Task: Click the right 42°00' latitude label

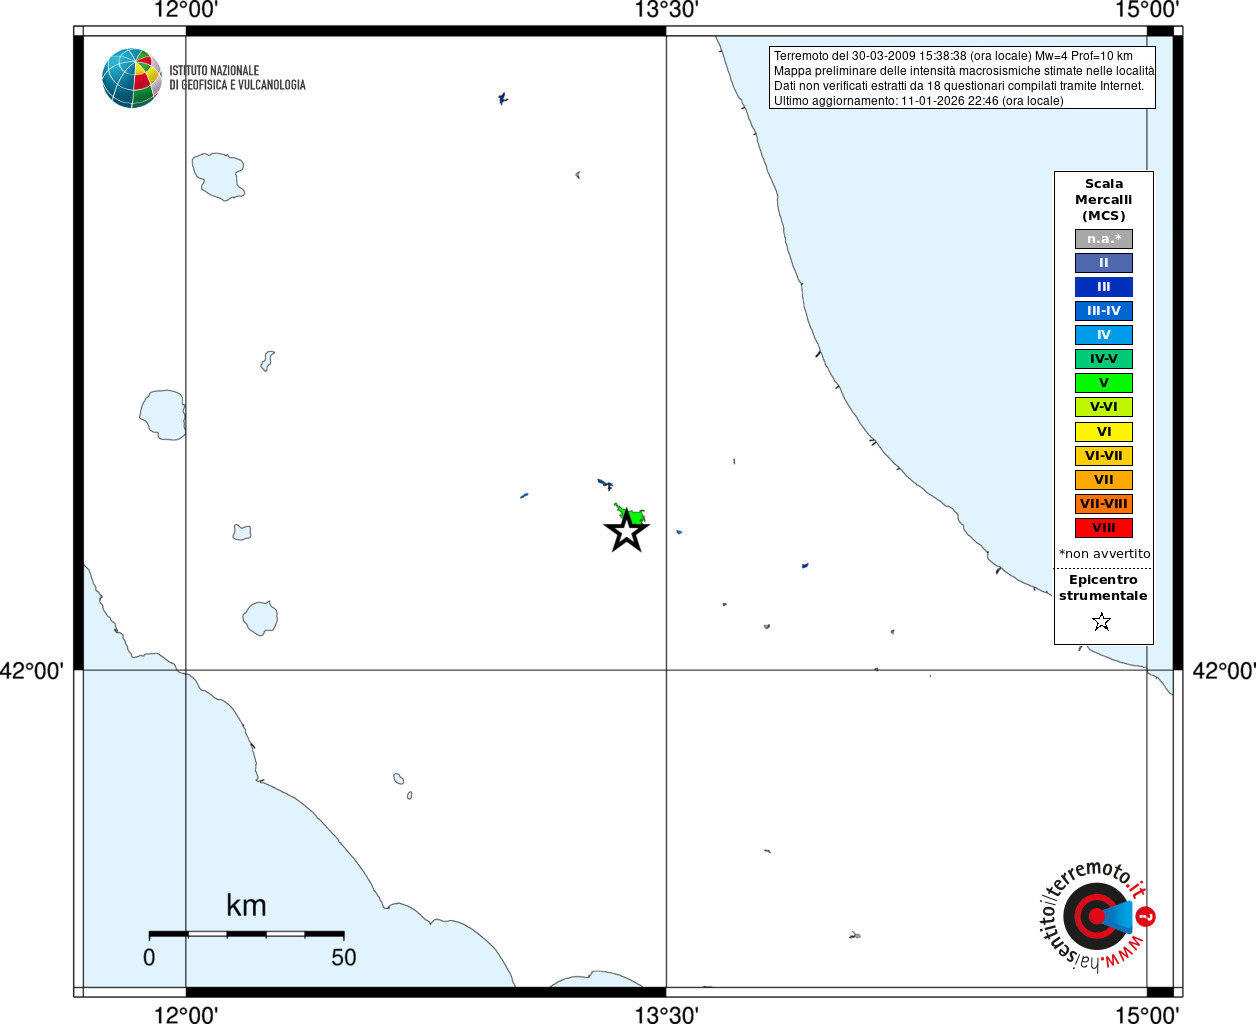Action: 1223,670
